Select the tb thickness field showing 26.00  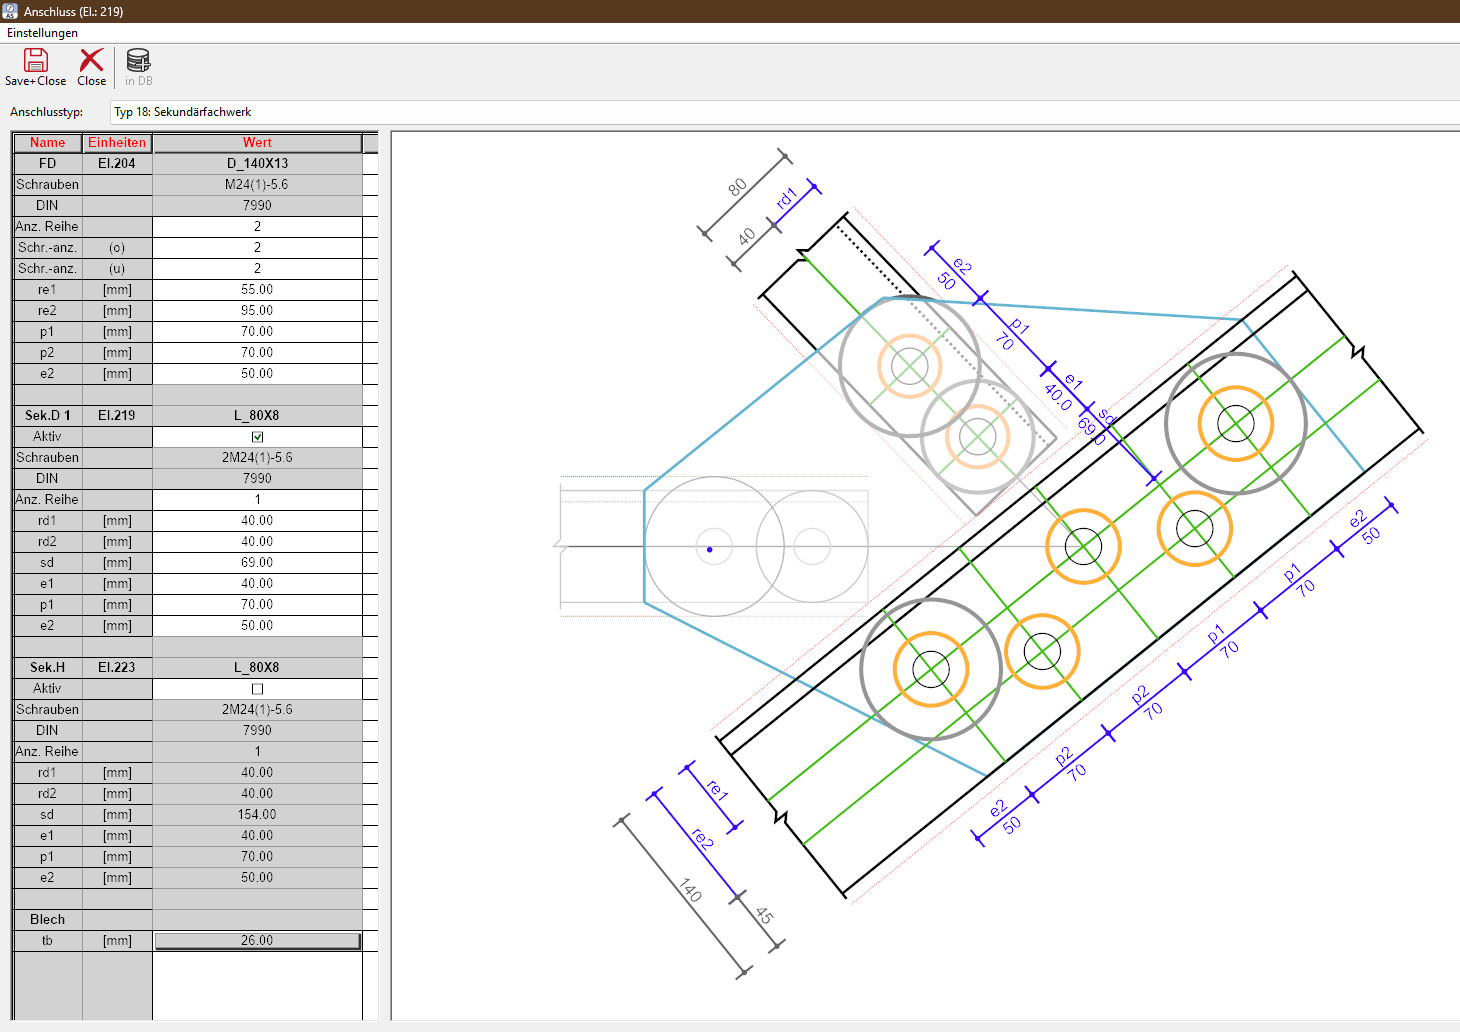tap(257, 940)
